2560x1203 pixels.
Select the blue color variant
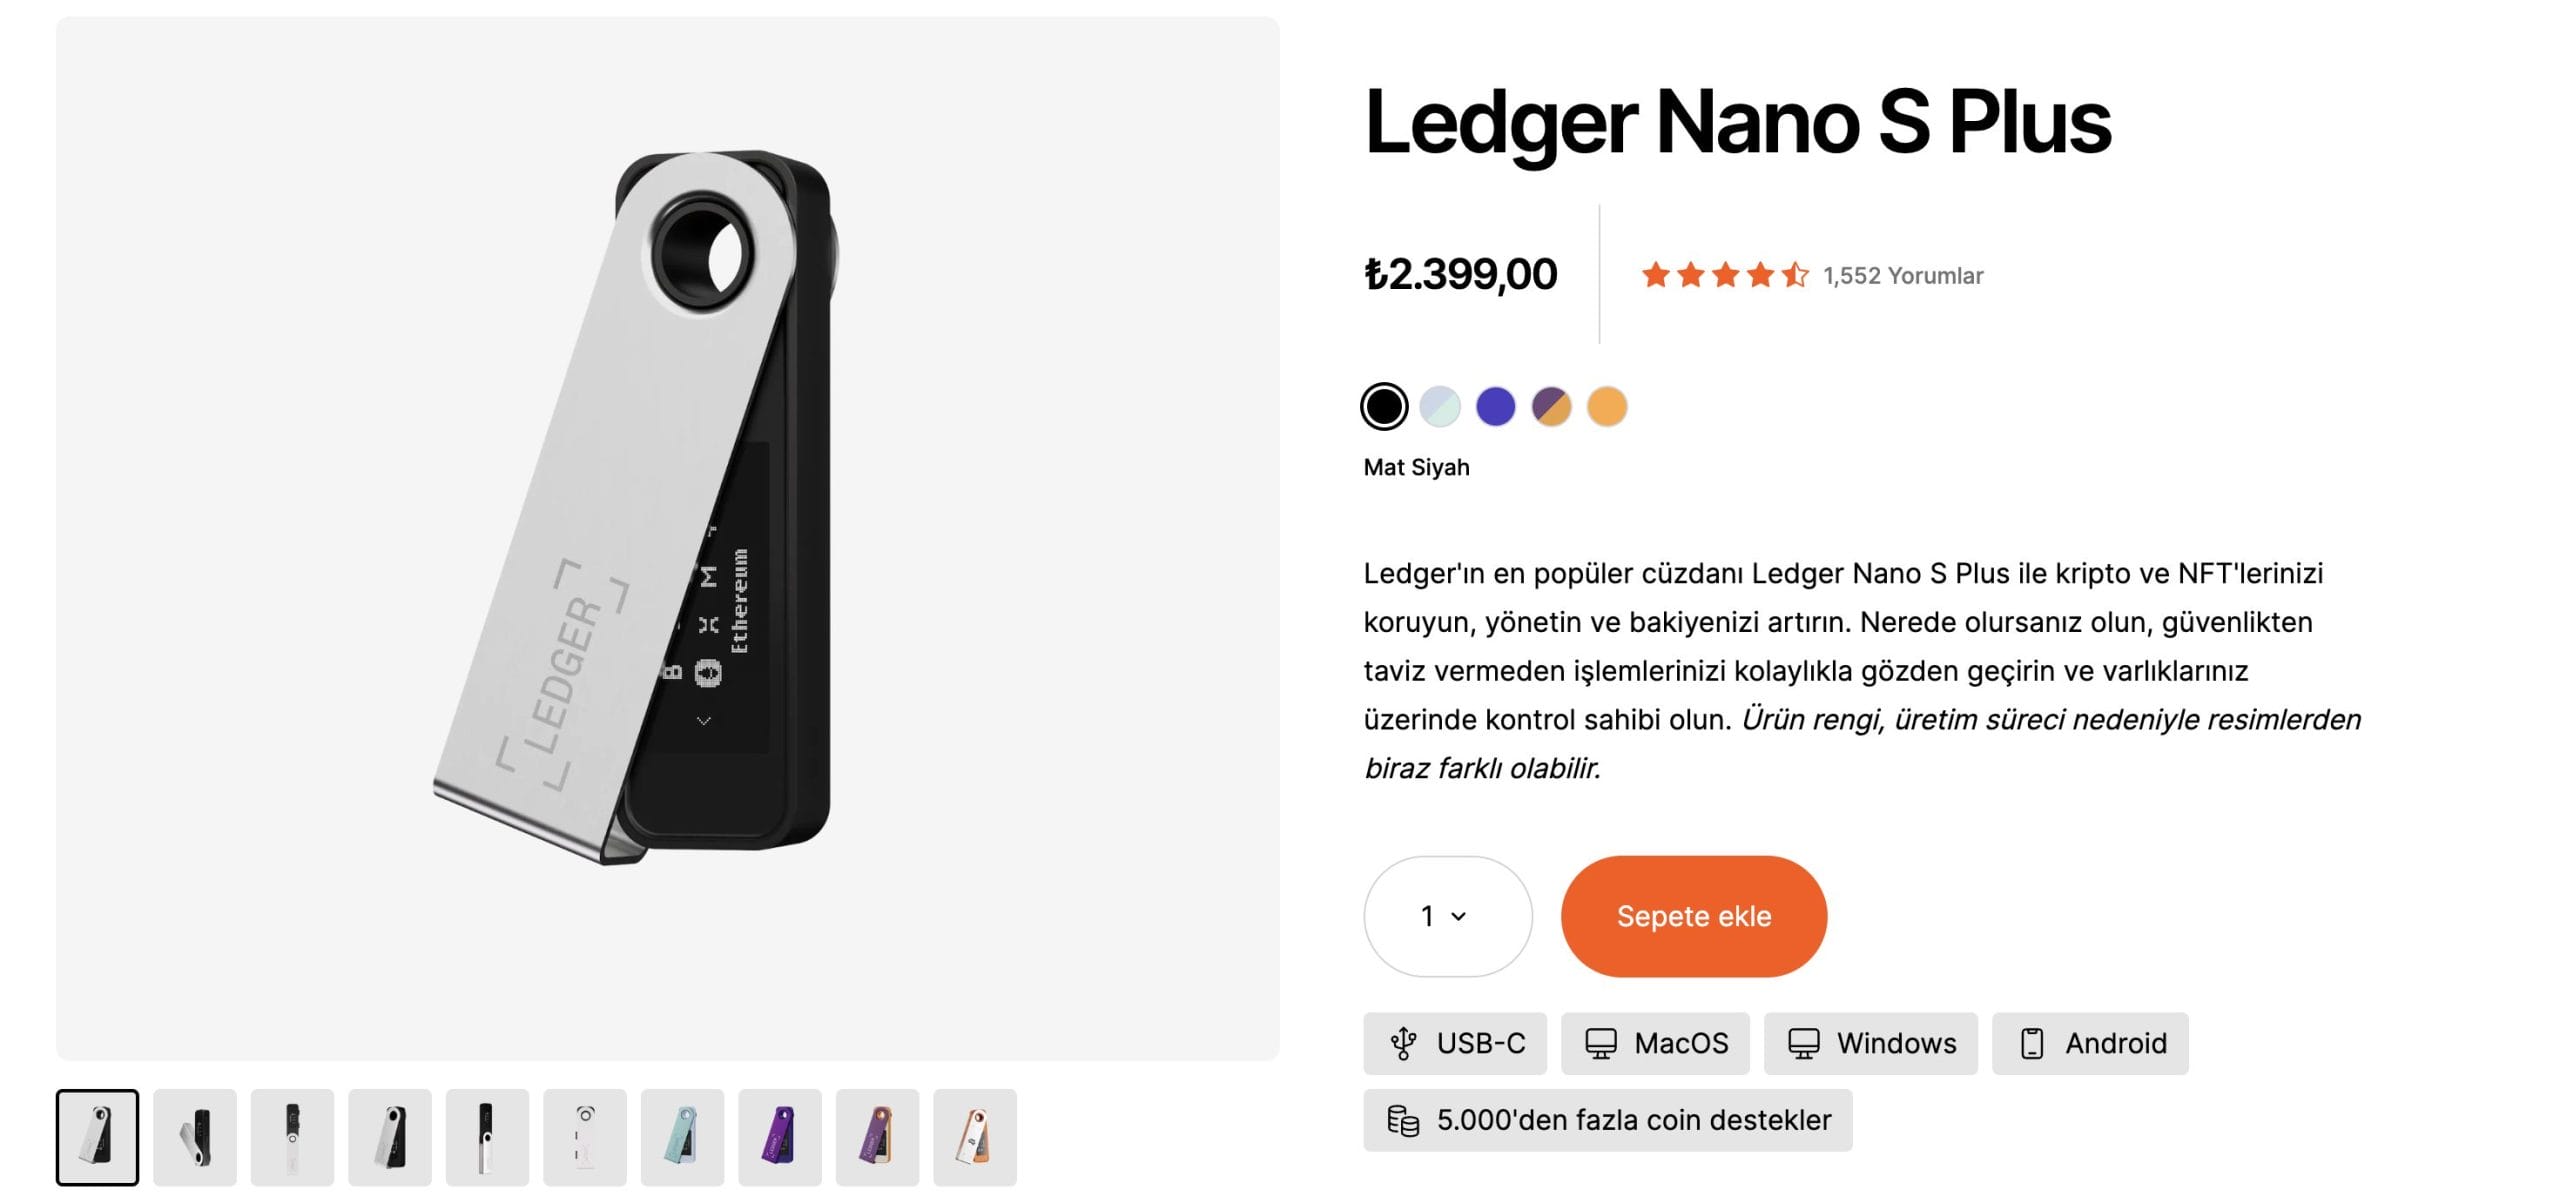[x=1496, y=405]
